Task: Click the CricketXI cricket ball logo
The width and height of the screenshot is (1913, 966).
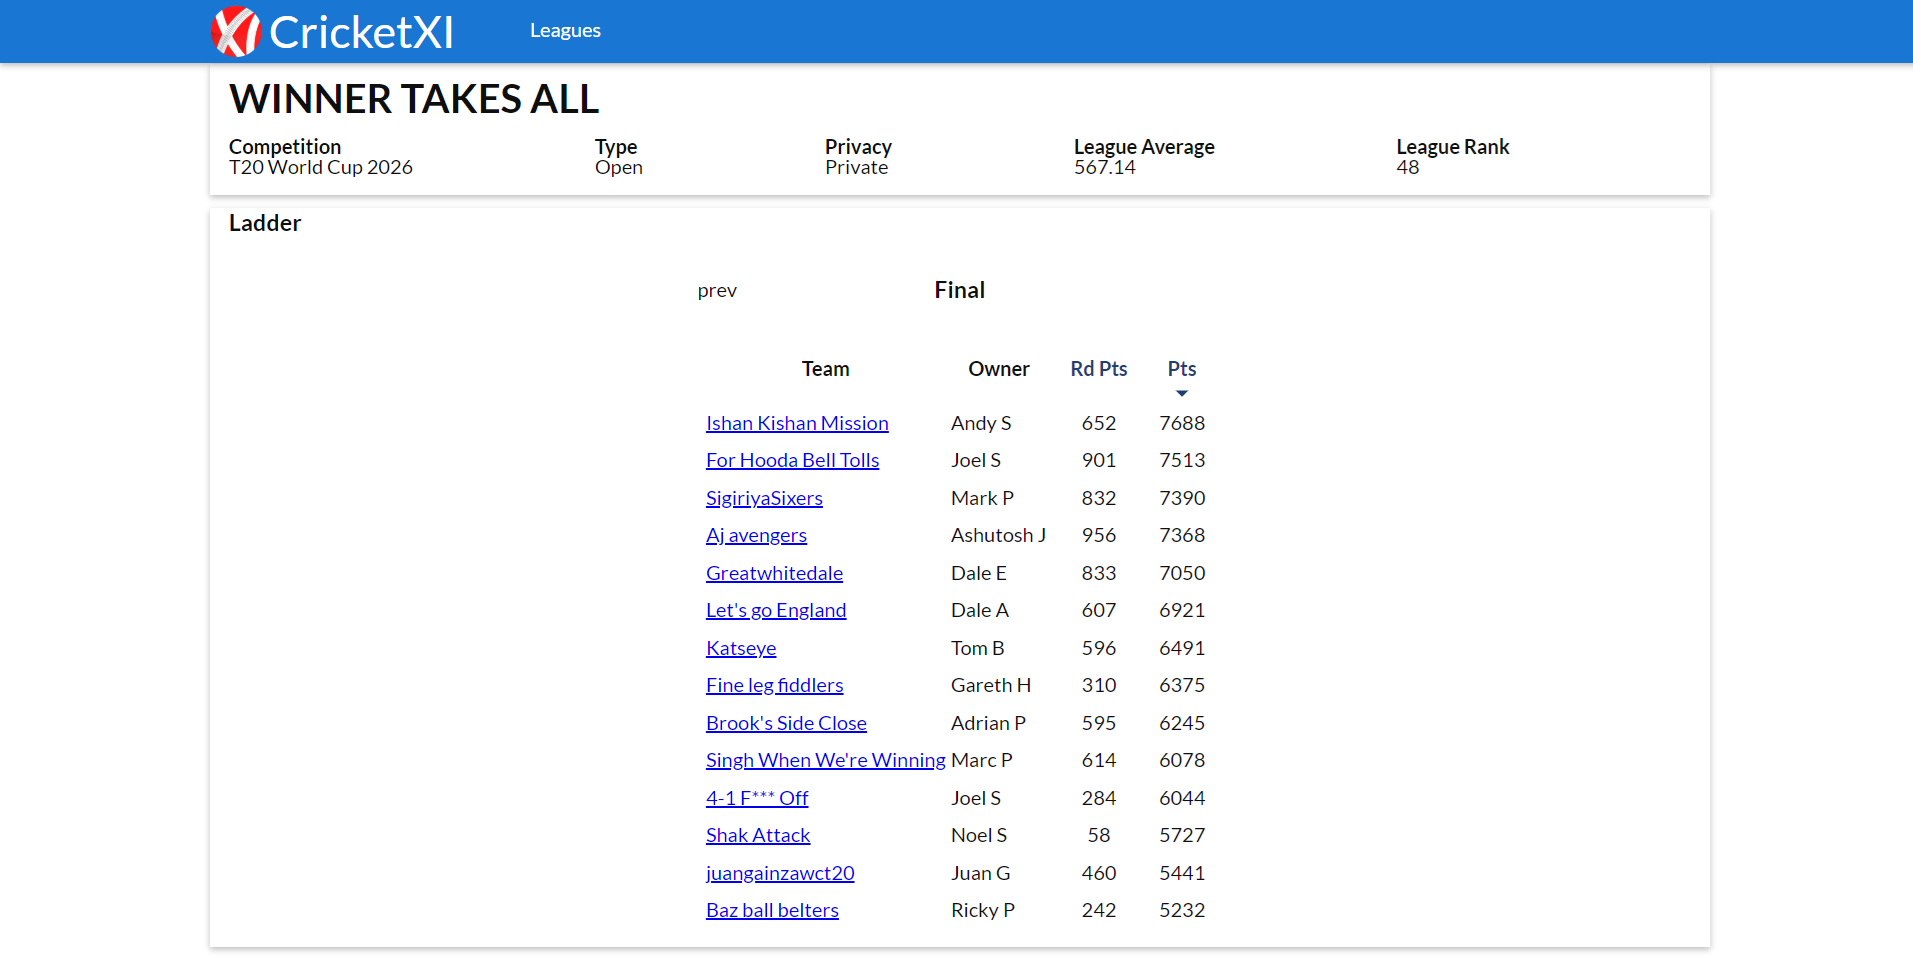Action: [235, 31]
